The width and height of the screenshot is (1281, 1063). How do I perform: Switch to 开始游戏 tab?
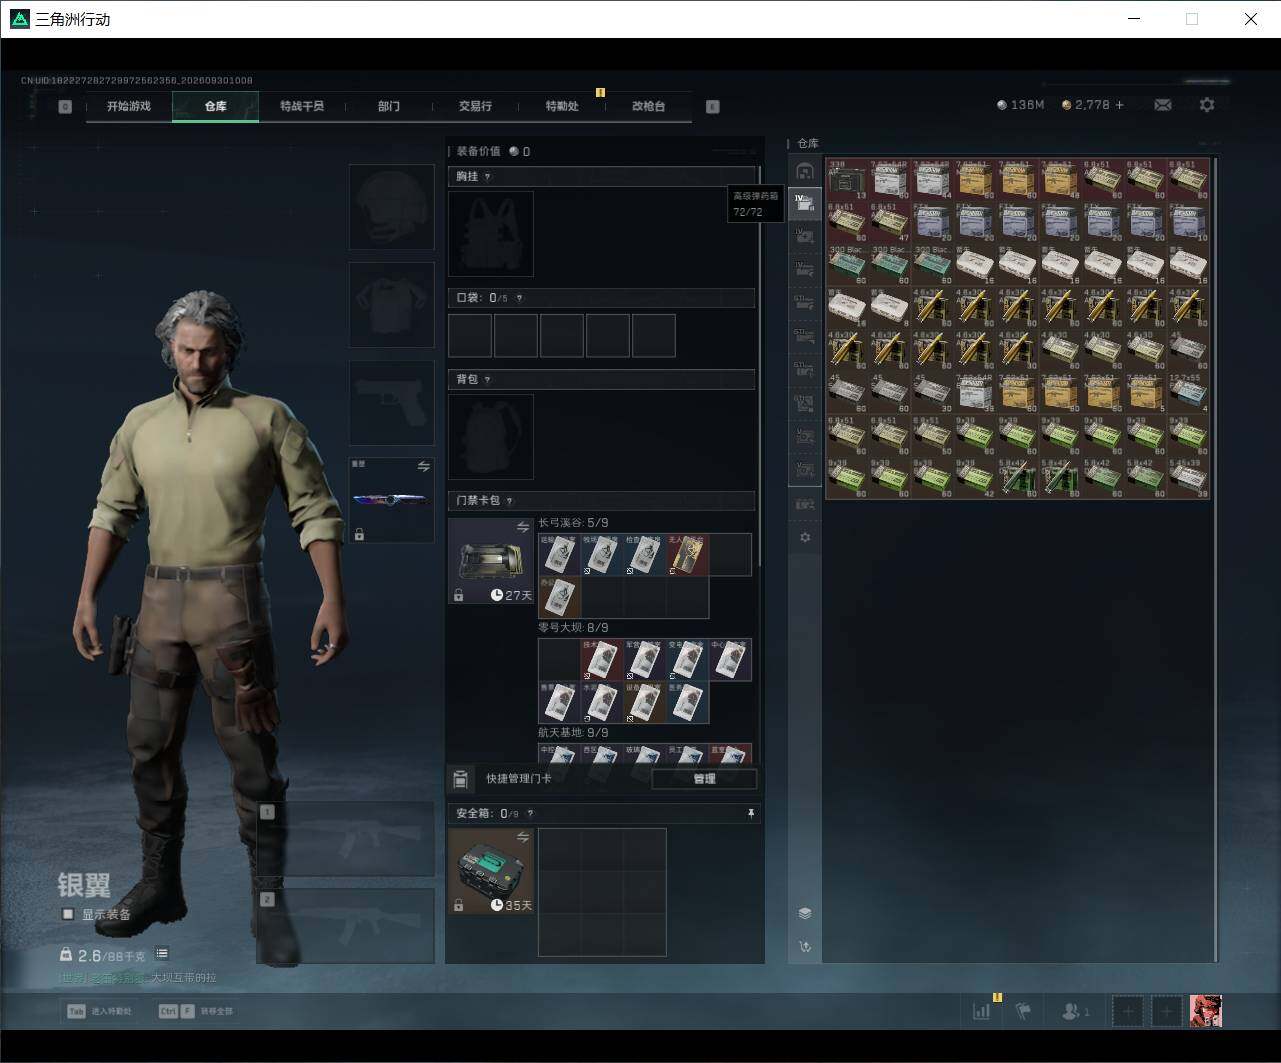129,106
